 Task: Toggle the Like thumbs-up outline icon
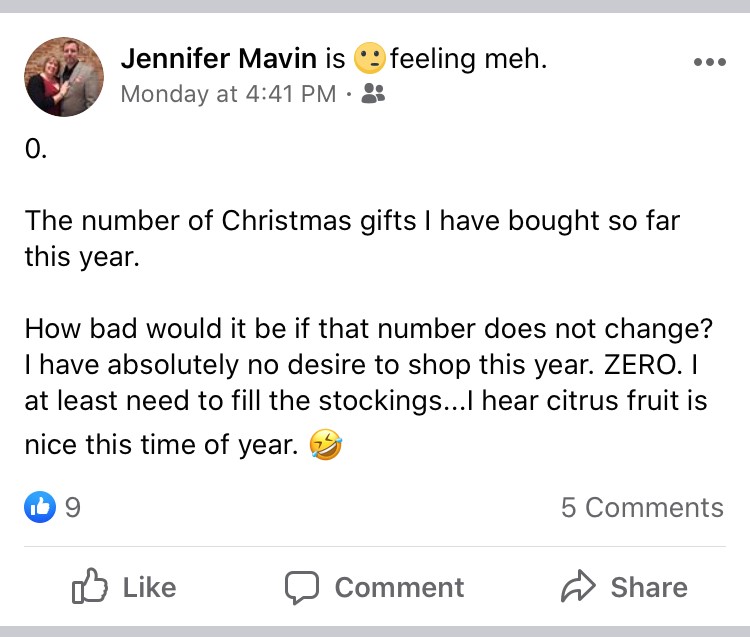click(x=88, y=587)
